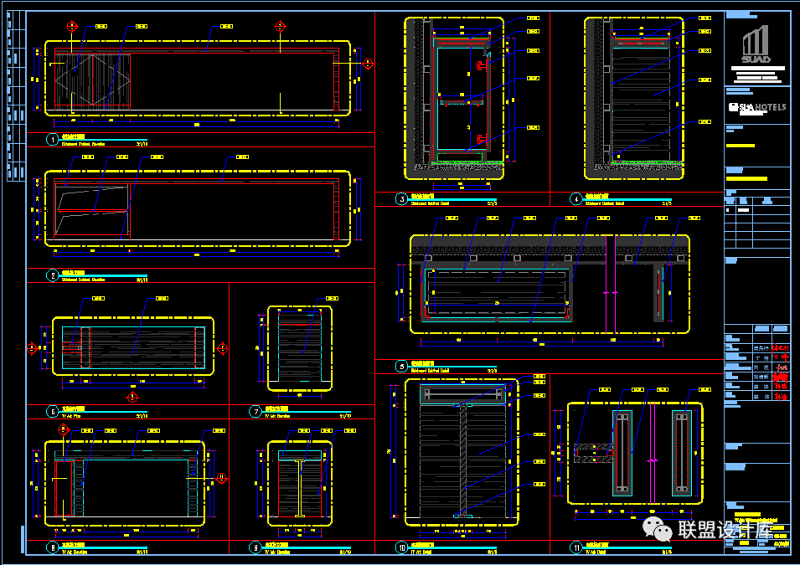The height and width of the screenshot is (565, 800).
Task: Click the circled number 2 drawing marker
Action: click(52, 274)
